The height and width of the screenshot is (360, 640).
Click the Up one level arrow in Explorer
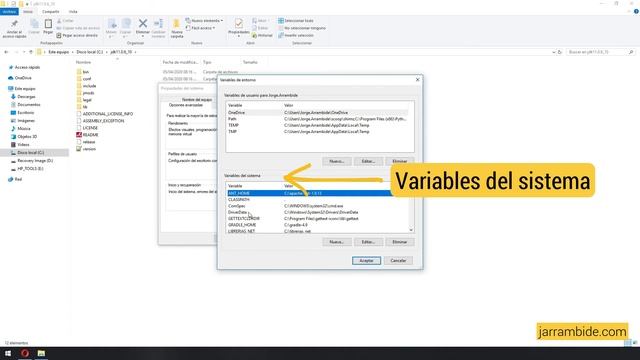coord(31,52)
